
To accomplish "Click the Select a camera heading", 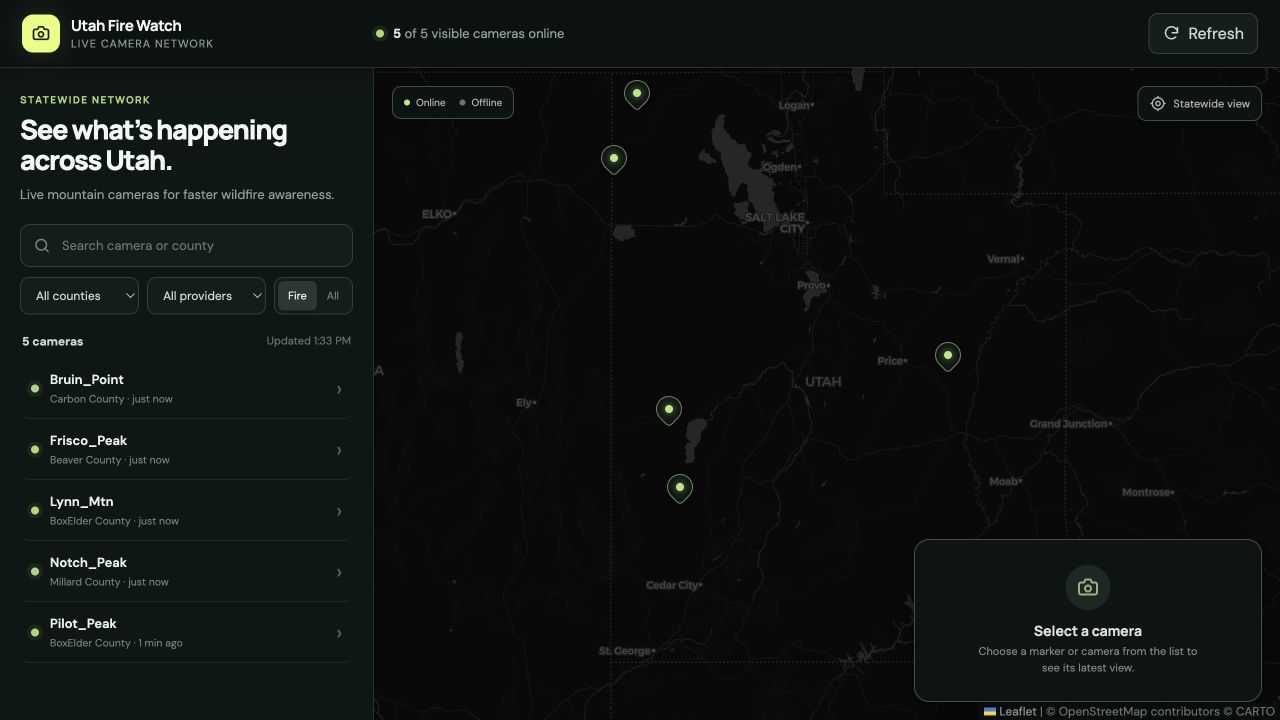I will pyautogui.click(x=1088, y=631).
